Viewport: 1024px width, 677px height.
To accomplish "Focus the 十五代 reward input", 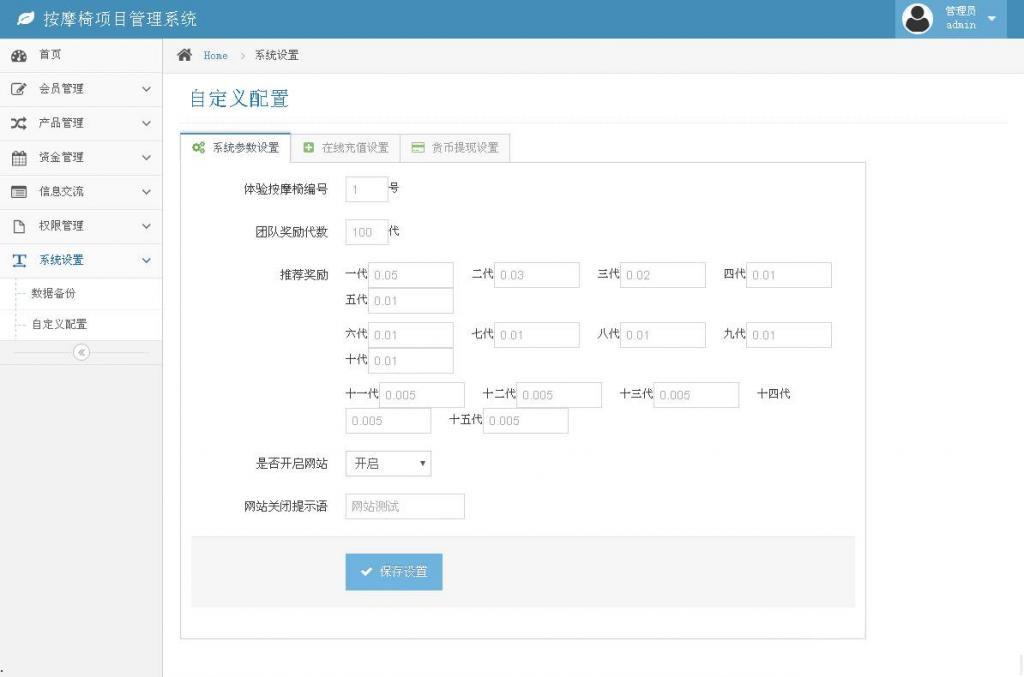I will [x=526, y=421].
